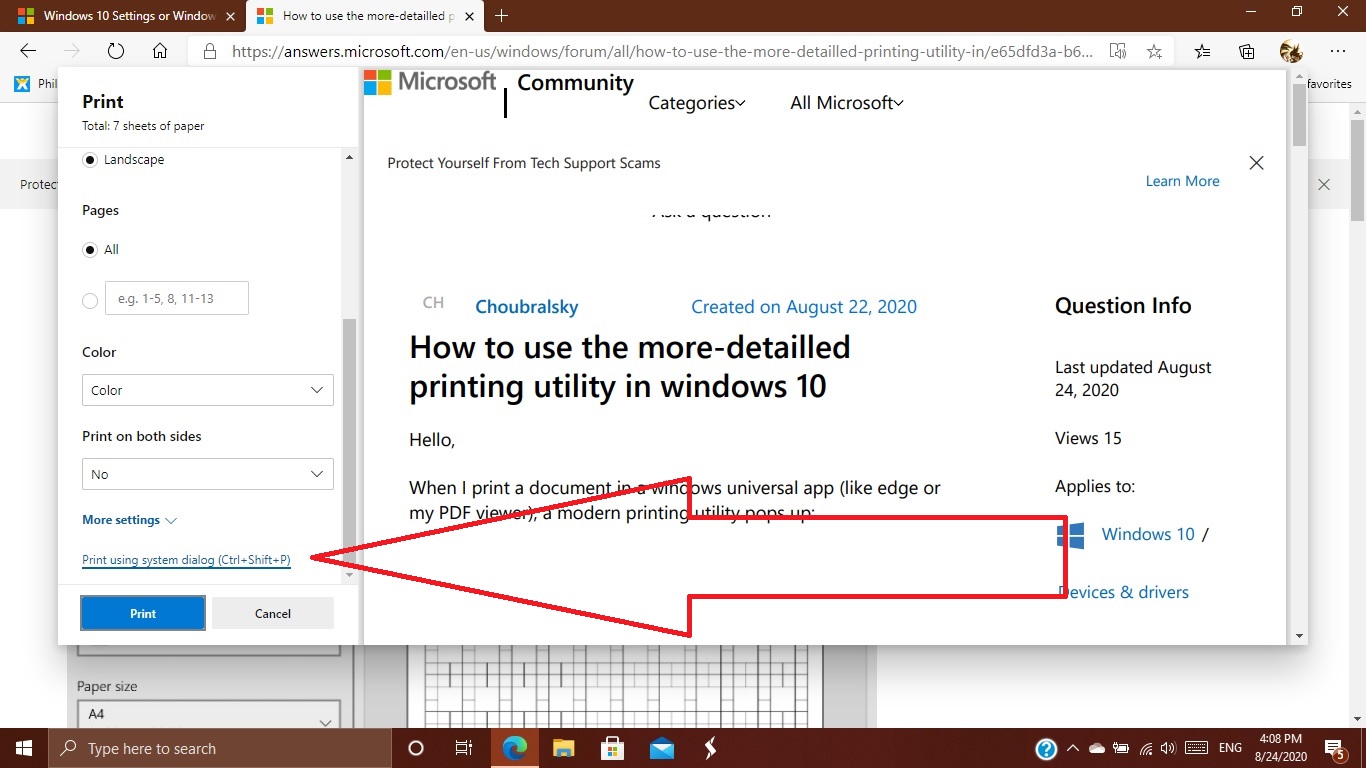1366x768 pixels.
Task: Open the Categories dropdown in the Community header
Action: pyautogui.click(x=697, y=103)
